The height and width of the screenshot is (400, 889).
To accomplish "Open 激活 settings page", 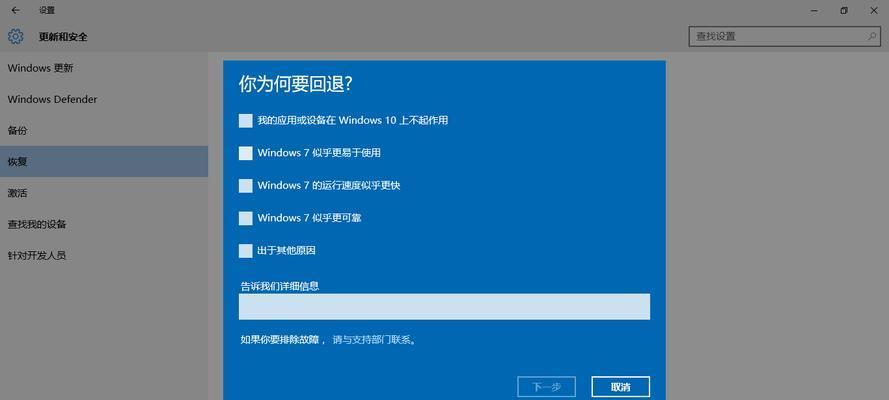I will point(104,193).
